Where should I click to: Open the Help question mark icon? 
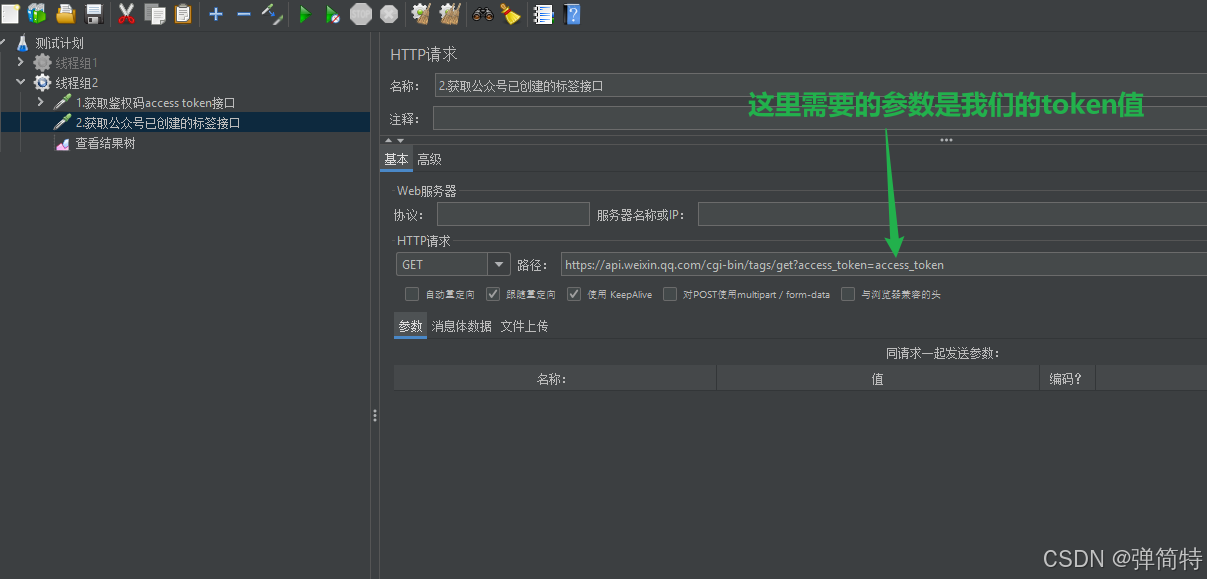coord(573,14)
